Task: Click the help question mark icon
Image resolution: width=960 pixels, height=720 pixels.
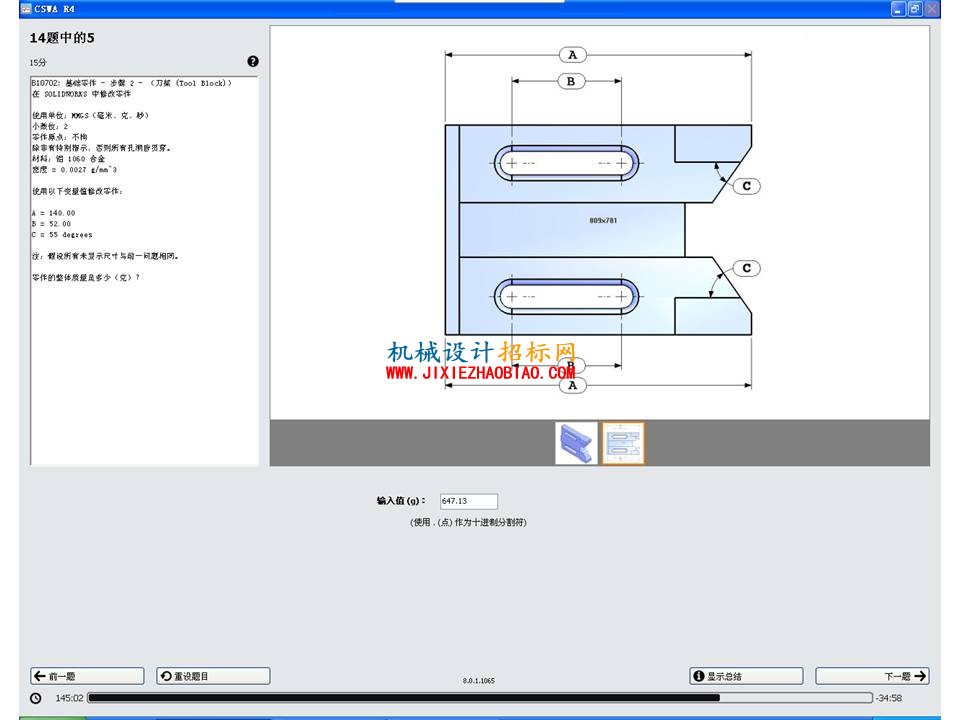Action: (253, 61)
